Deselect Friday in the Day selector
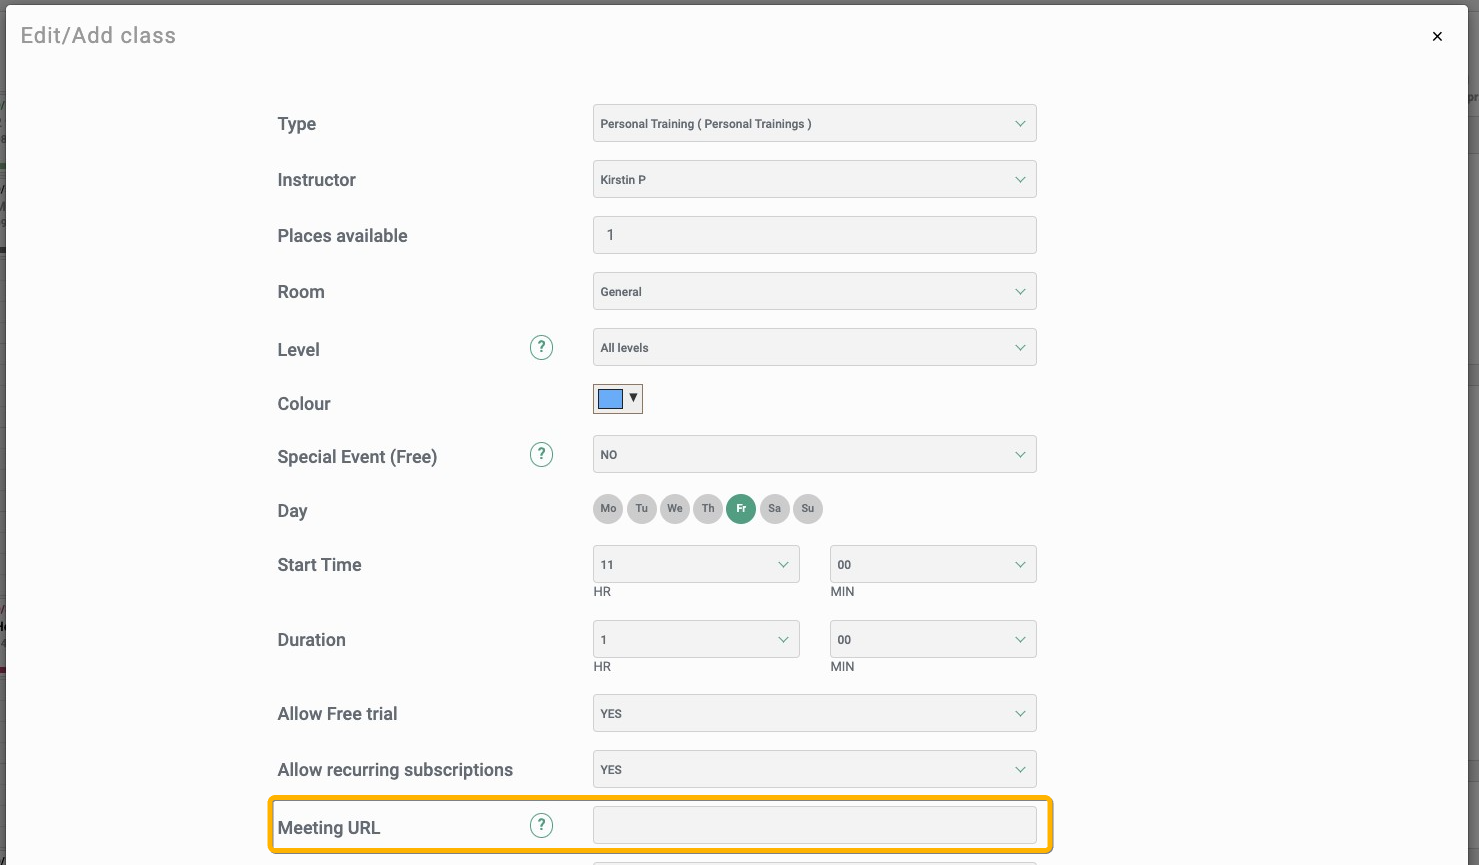The image size is (1479, 865). coord(741,509)
